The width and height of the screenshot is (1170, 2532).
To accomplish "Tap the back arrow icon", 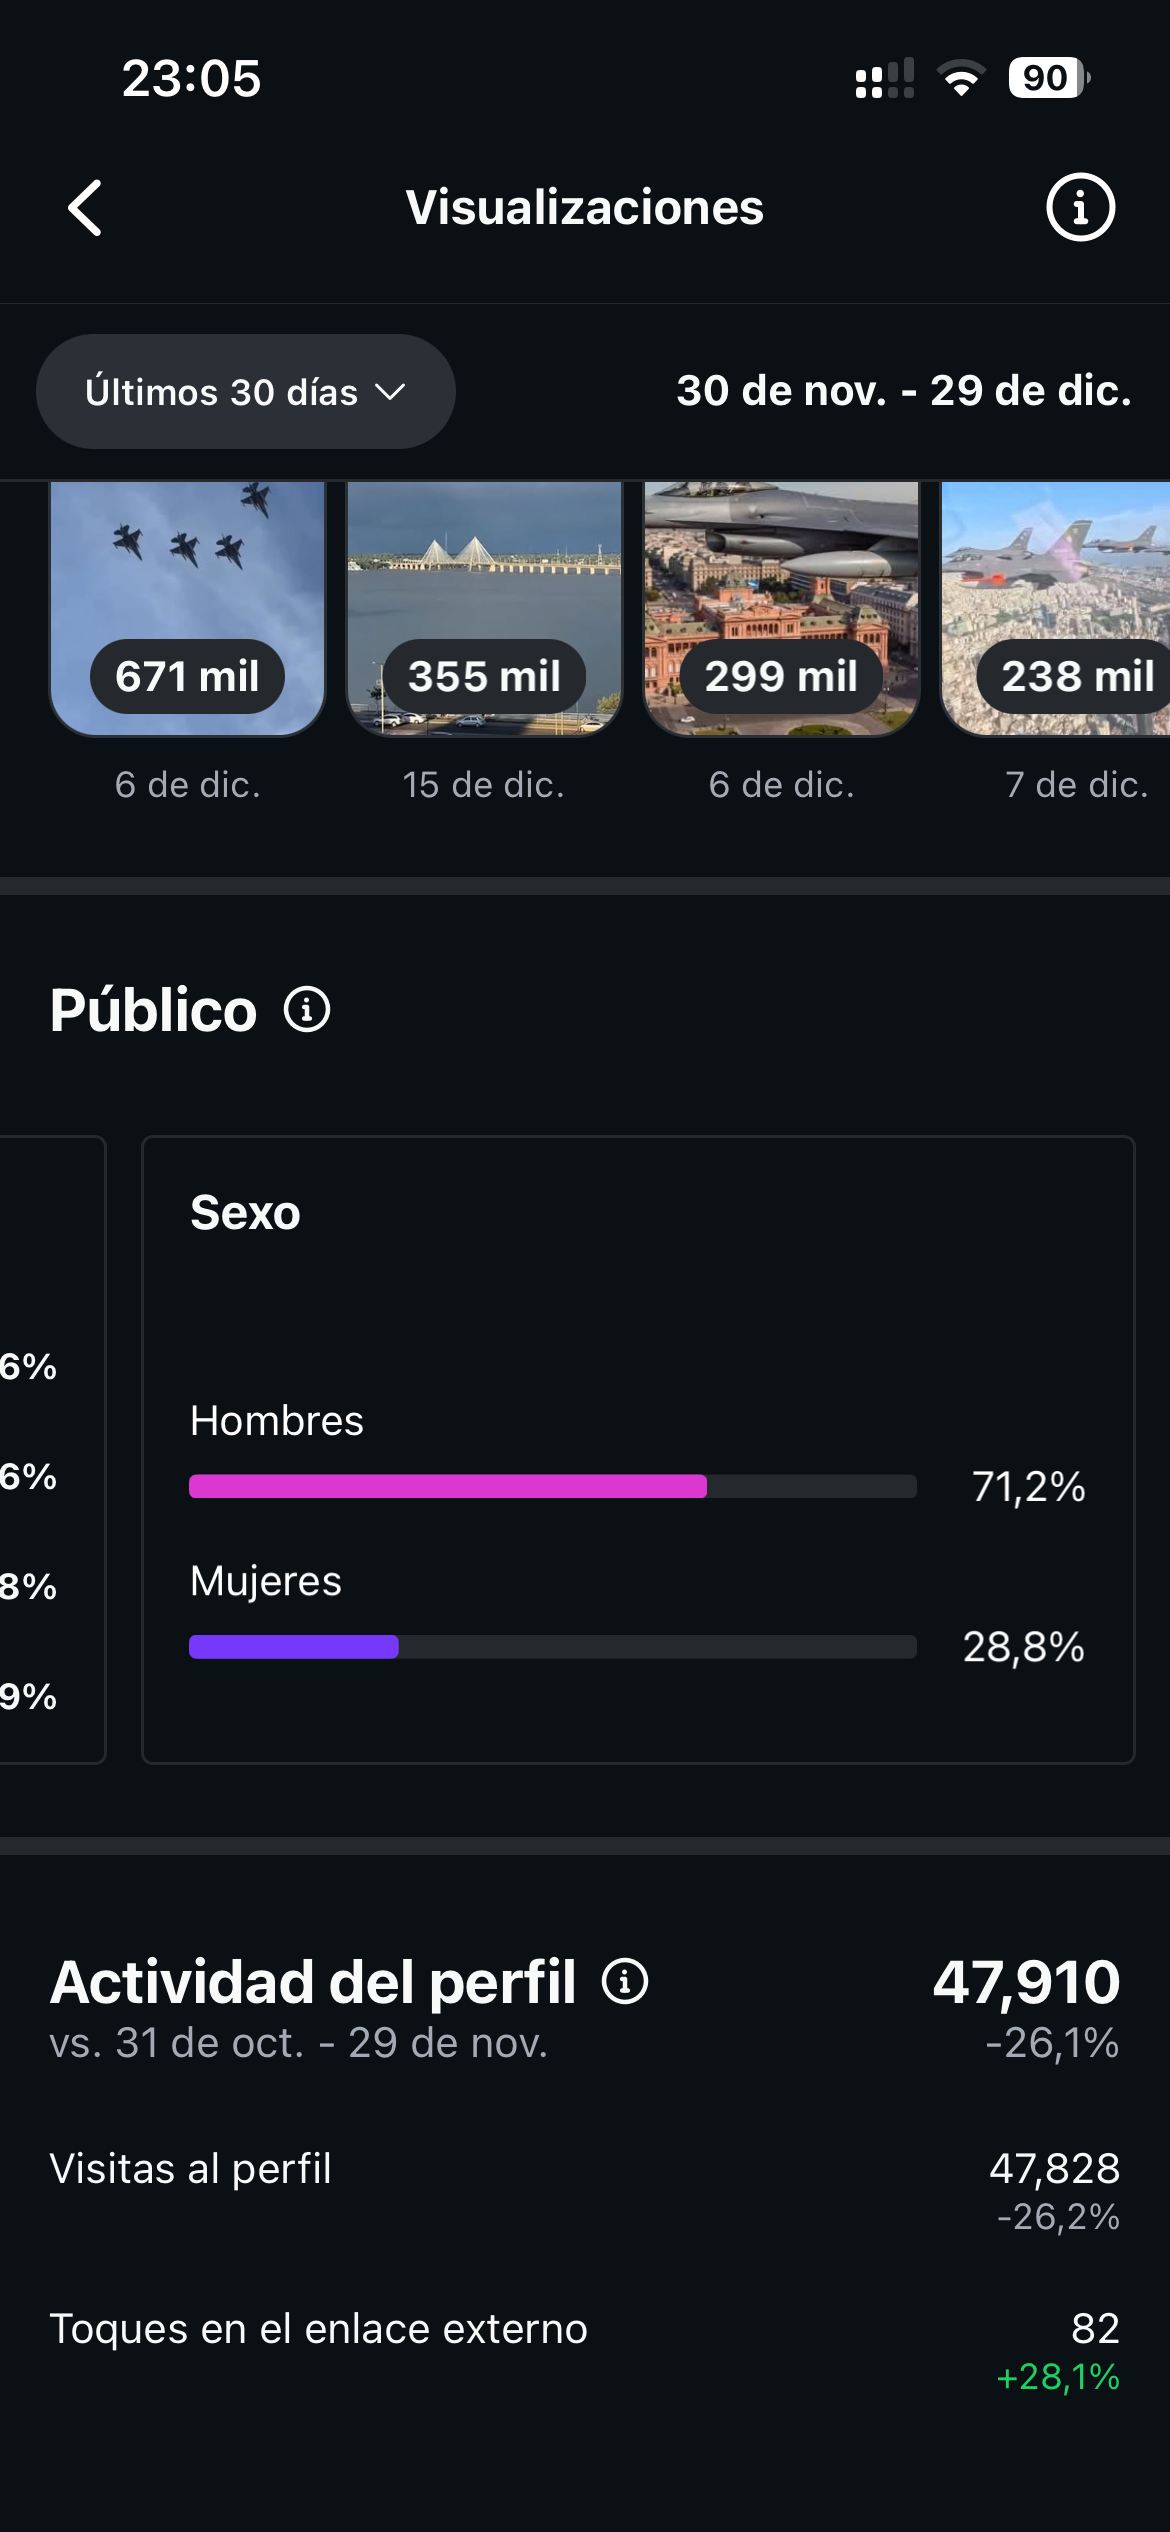I will click(x=86, y=208).
